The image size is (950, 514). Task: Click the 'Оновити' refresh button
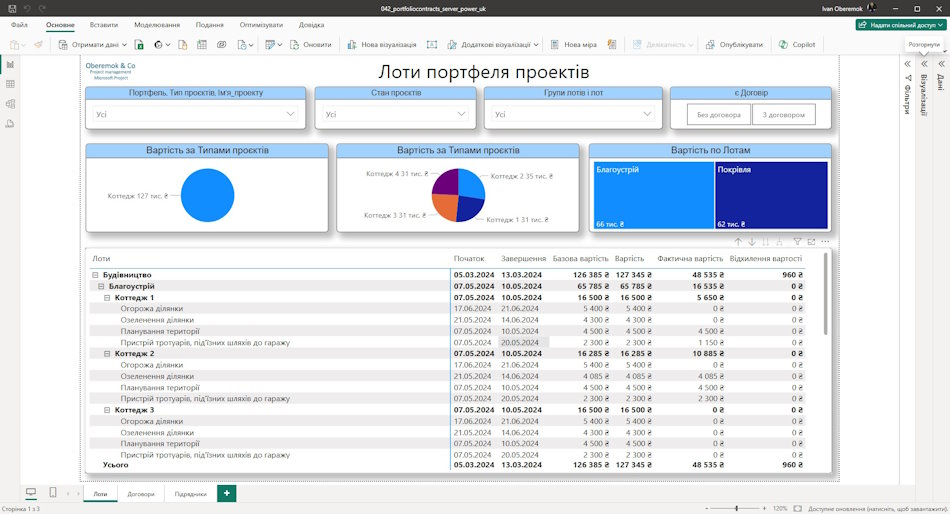[x=310, y=45]
